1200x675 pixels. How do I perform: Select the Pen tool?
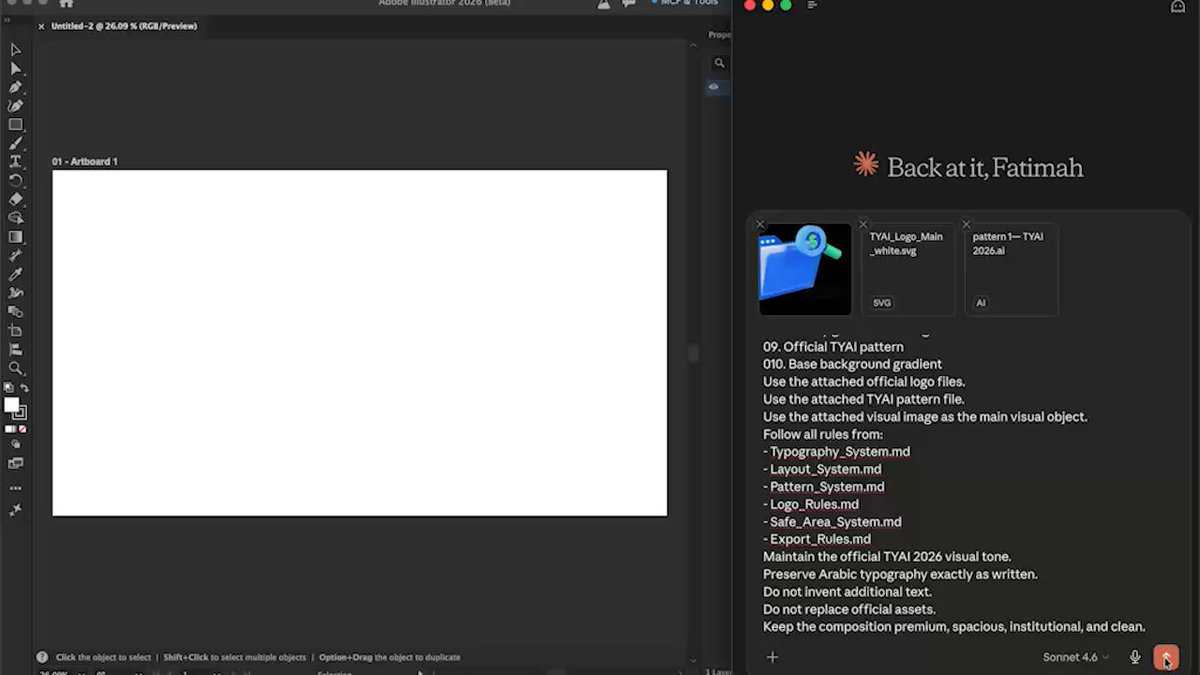pos(15,87)
